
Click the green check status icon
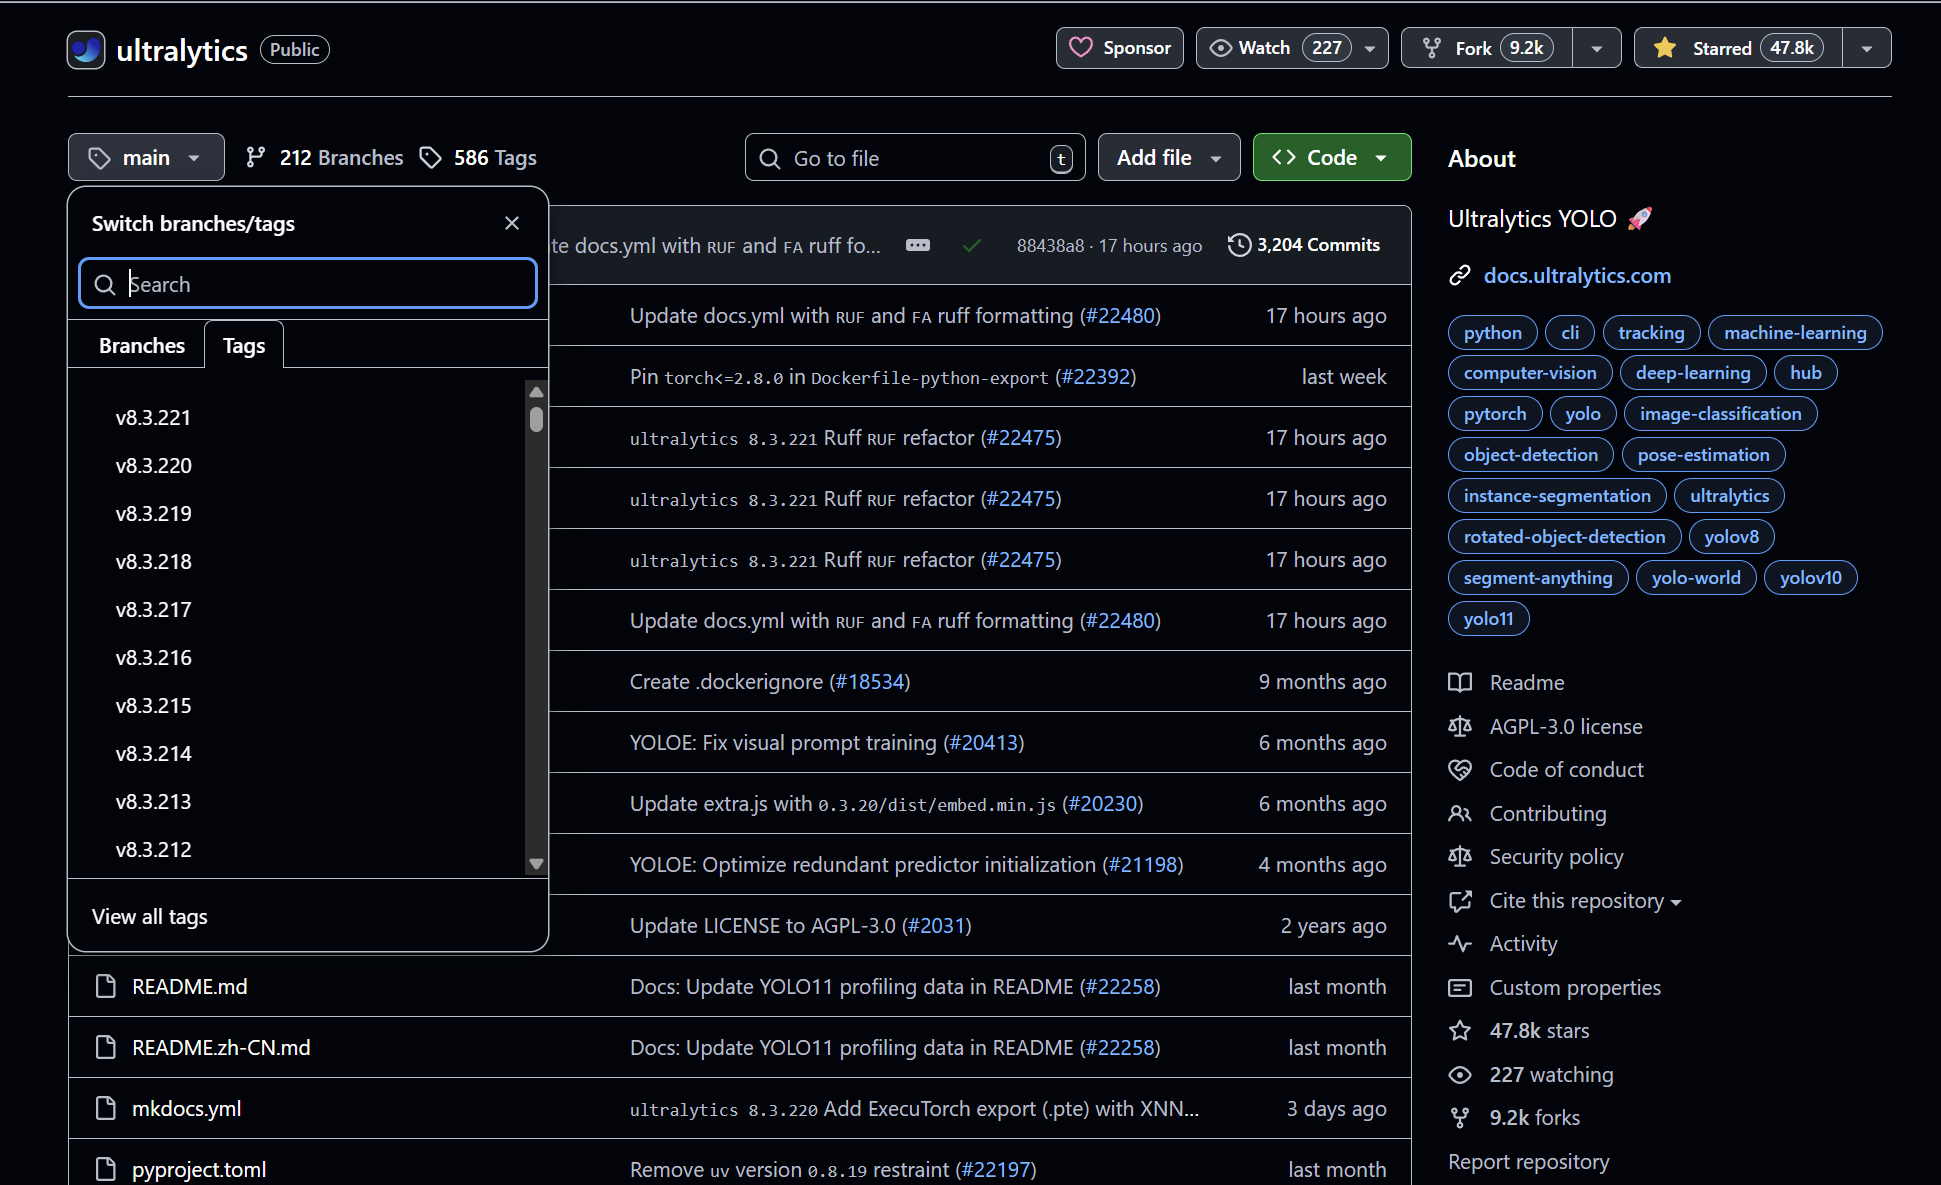971,245
